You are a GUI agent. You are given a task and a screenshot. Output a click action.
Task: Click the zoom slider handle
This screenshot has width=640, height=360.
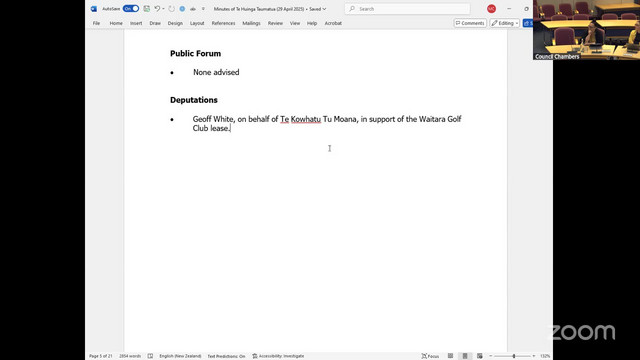point(514,356)
